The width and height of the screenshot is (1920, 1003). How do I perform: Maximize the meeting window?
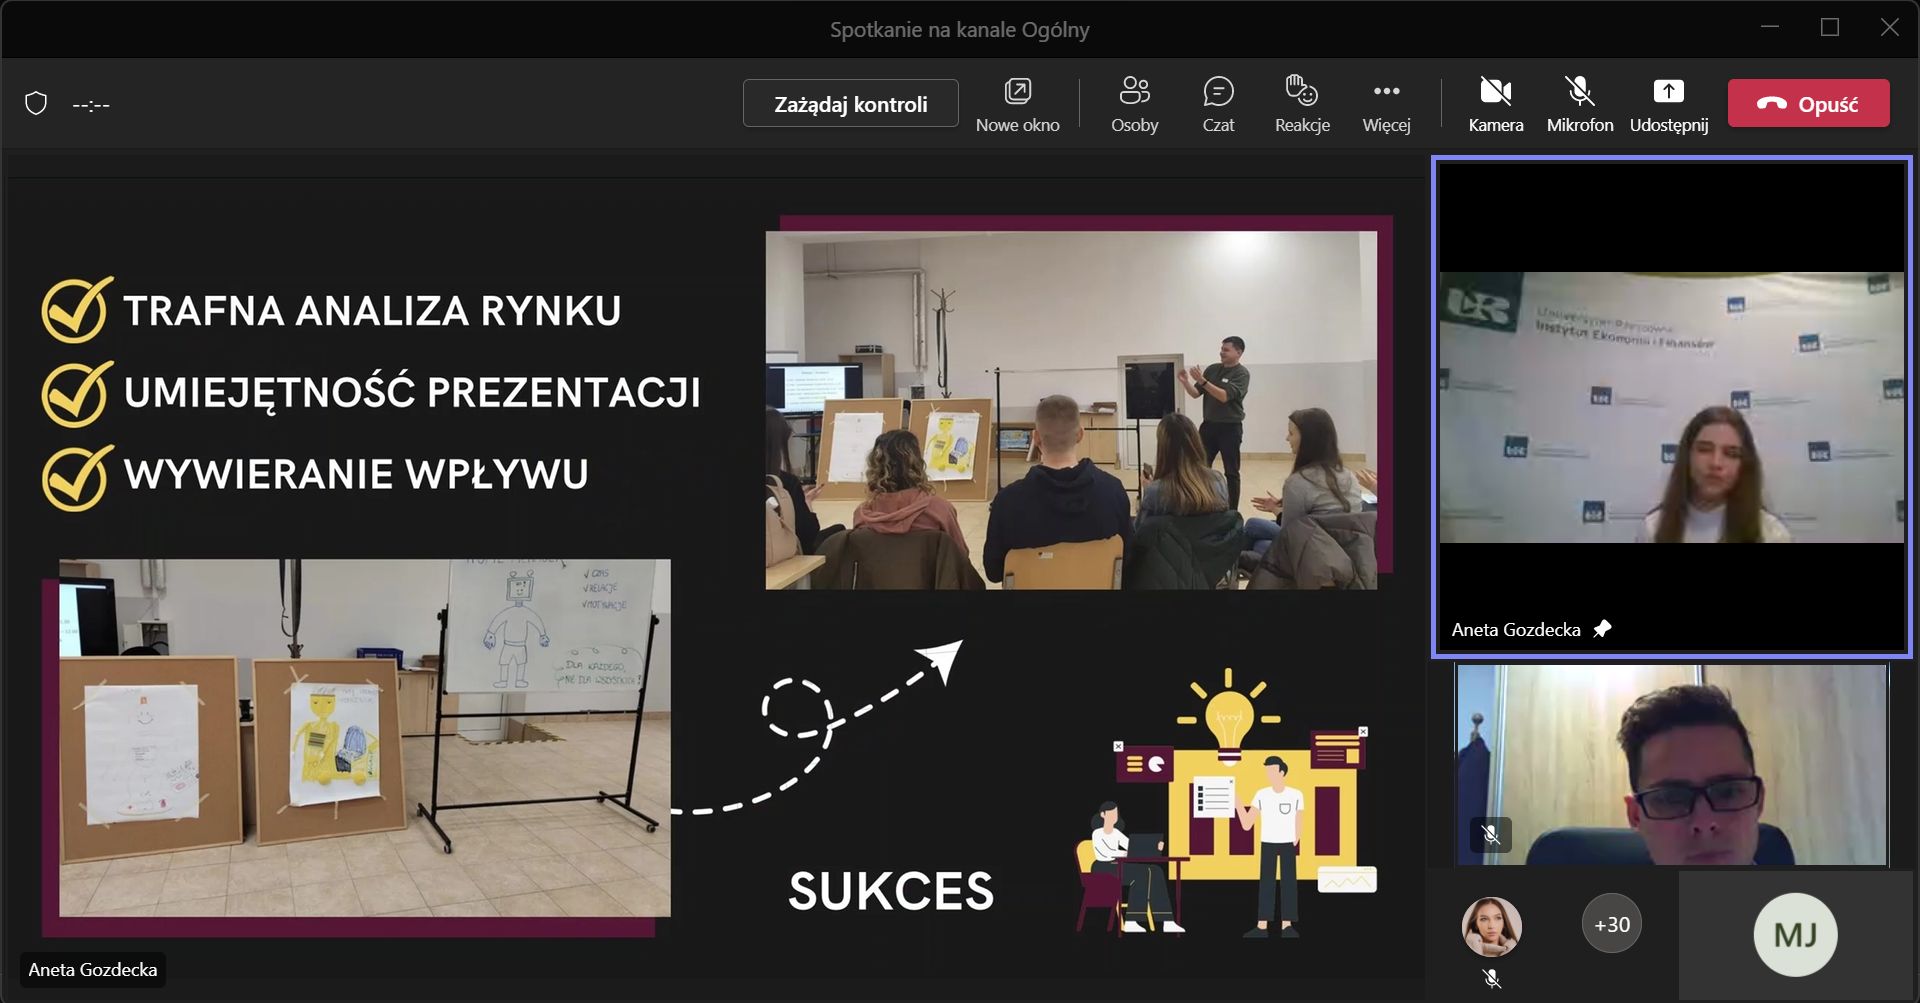pyautogui.click(x=1829, y=28)
